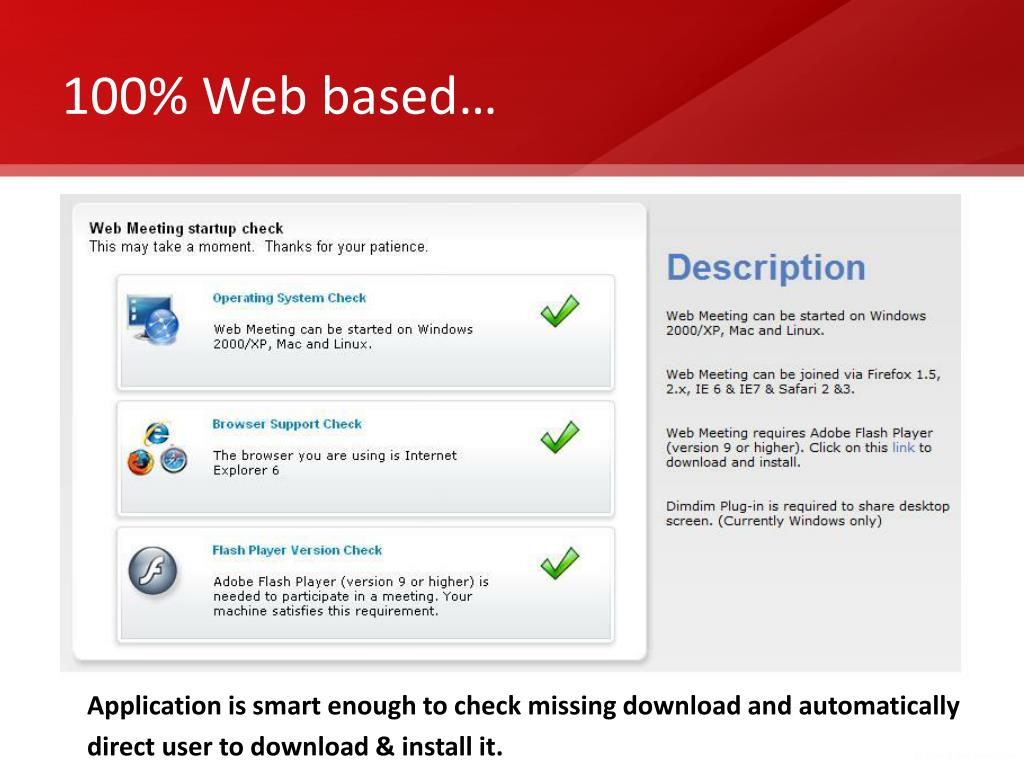Click the text 'This may take a moment. Thanks for your patience.'
The width and height of the screenshot is (1024, 768).
click(x=259, y=247)
